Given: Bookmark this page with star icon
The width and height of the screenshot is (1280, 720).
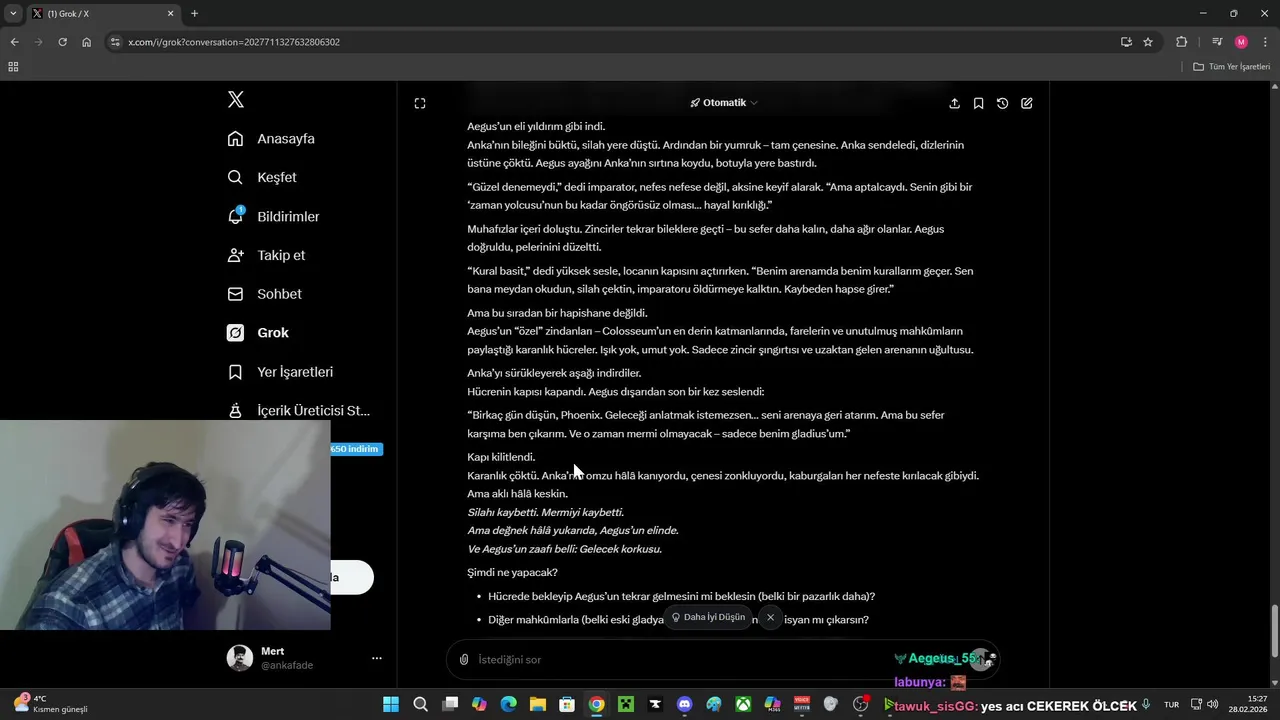Looking at the screenshot, I should [x=1148, y=42].
